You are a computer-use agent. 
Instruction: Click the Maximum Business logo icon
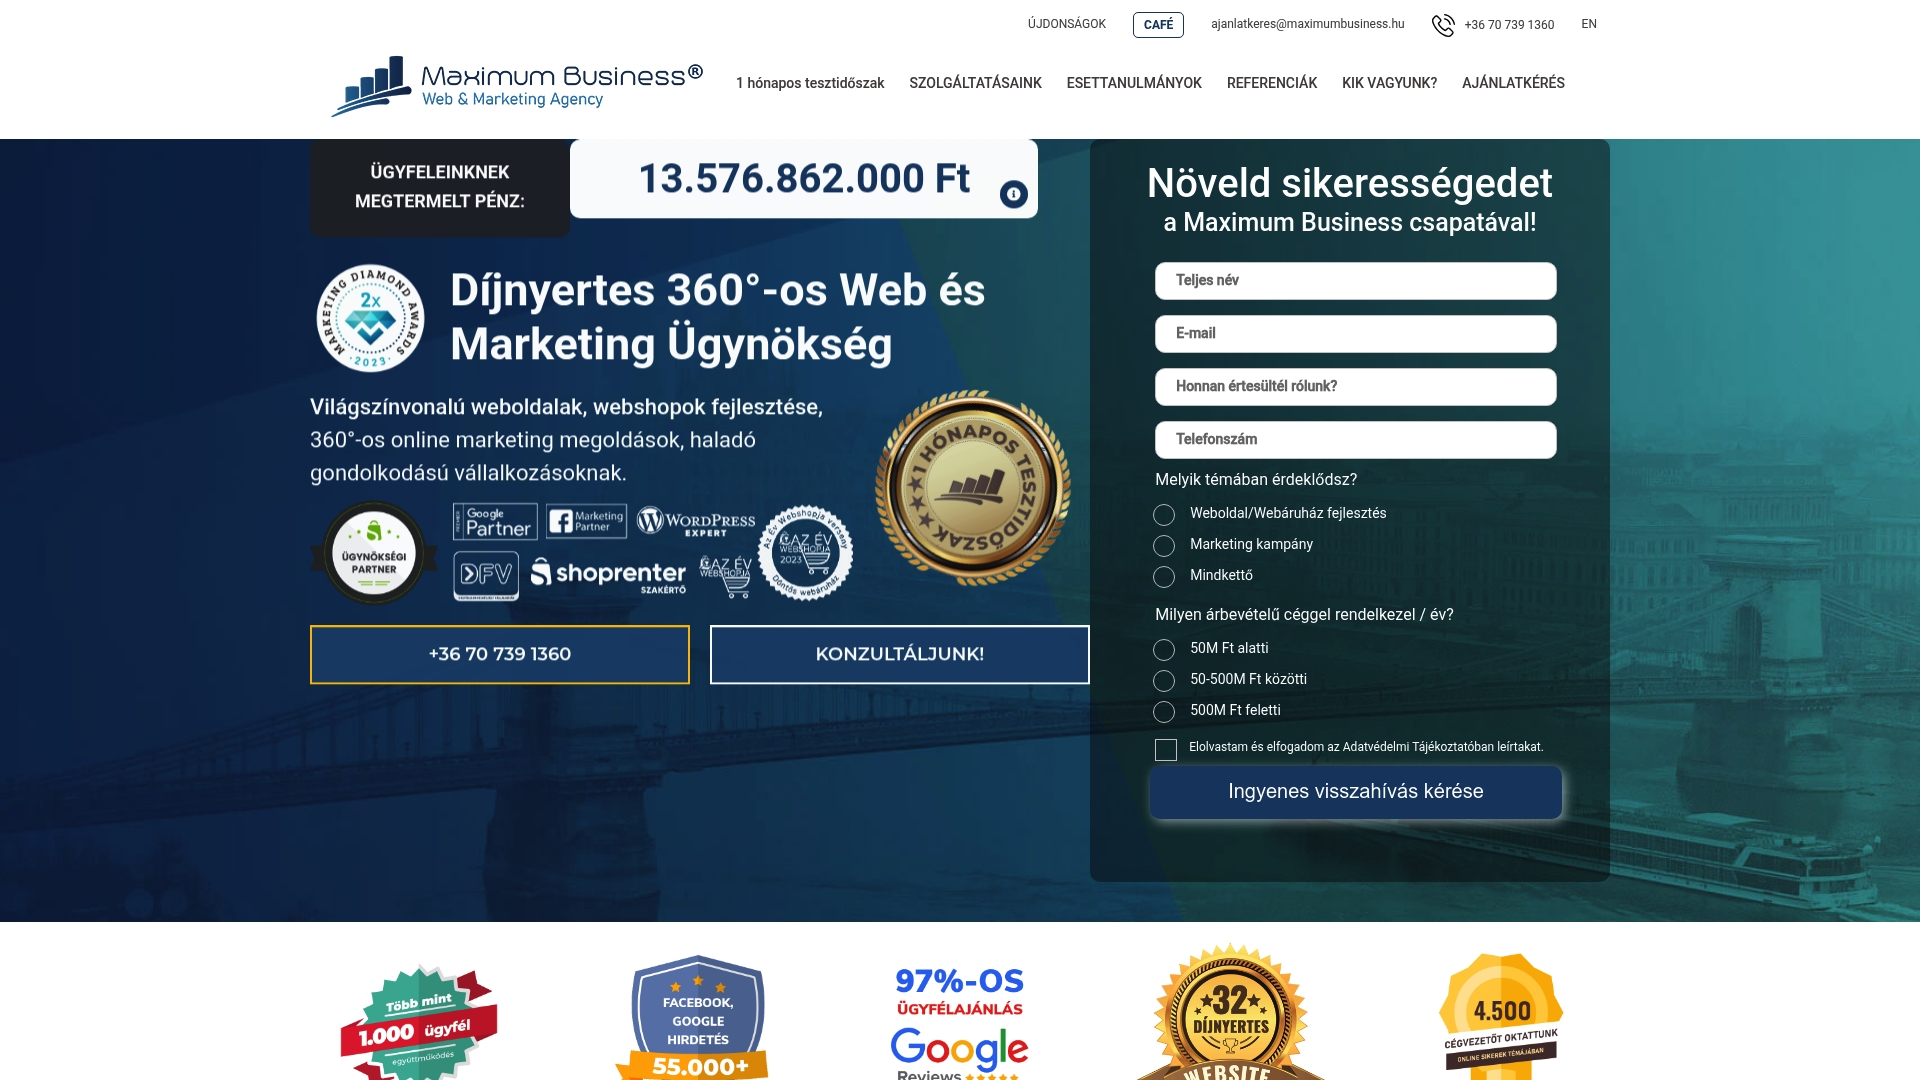370,85
